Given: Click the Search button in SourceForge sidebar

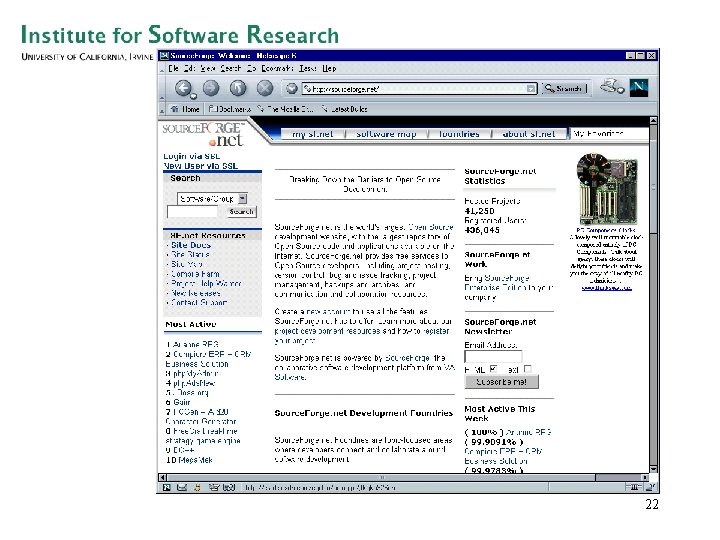Looking at the screenshot, I should click(242, 212).
